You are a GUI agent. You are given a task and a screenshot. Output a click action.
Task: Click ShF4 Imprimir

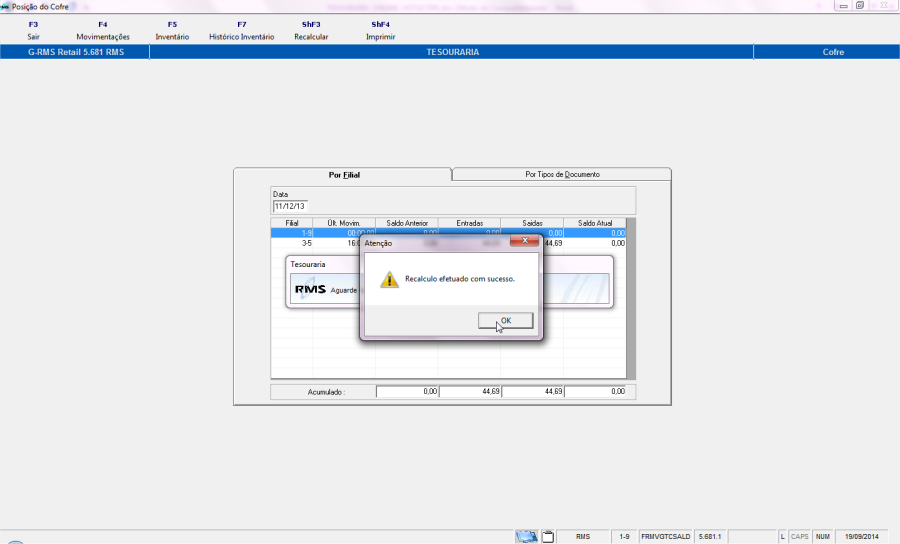point(381,30)
